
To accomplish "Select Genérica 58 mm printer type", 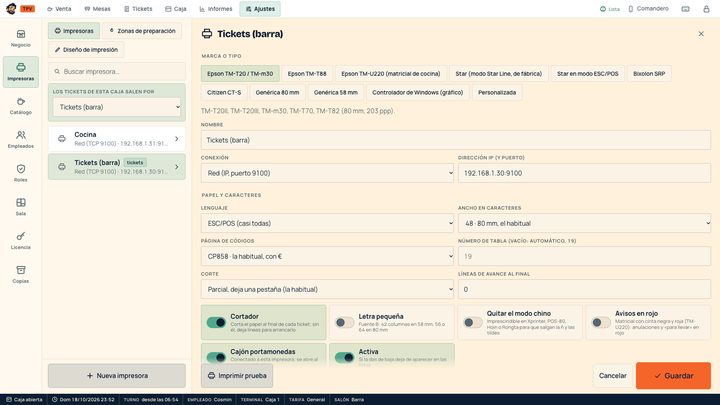I will [336, 92].
